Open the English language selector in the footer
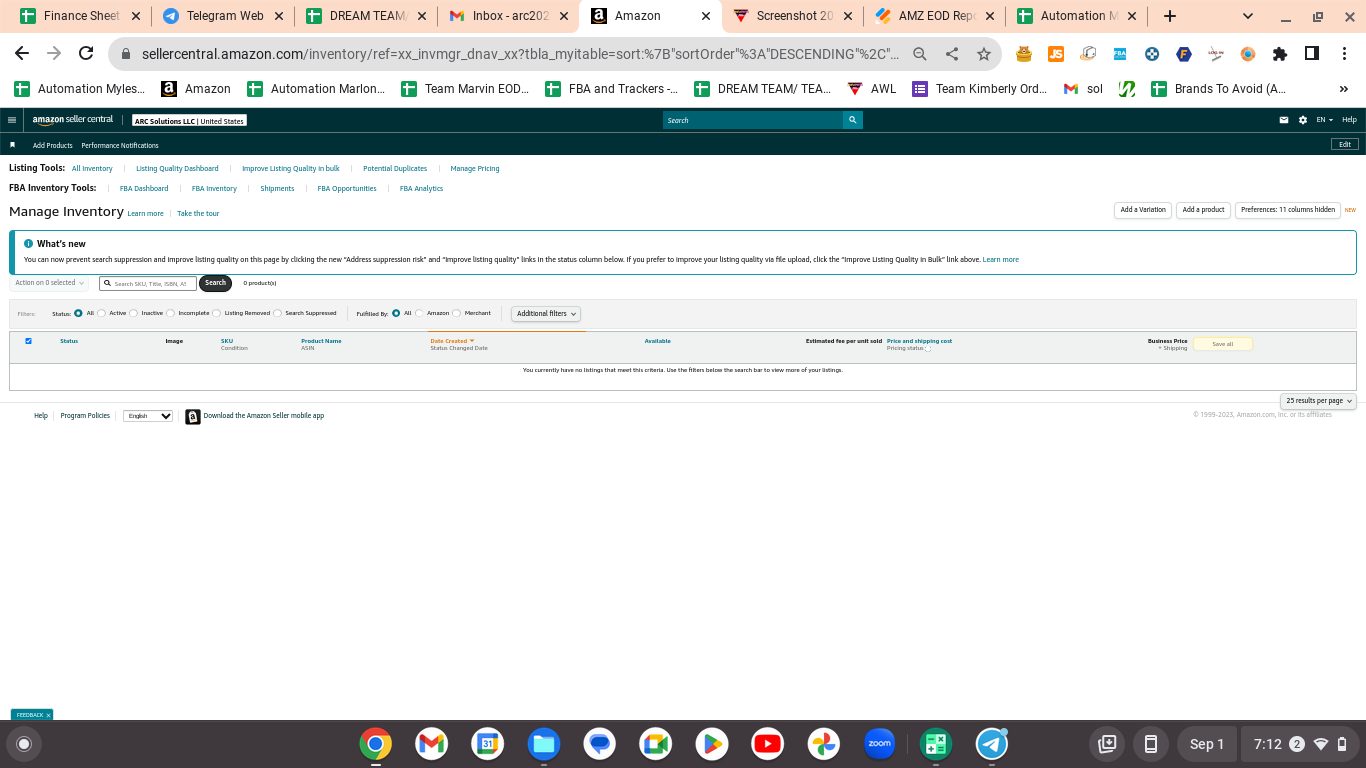 [148, 416]
